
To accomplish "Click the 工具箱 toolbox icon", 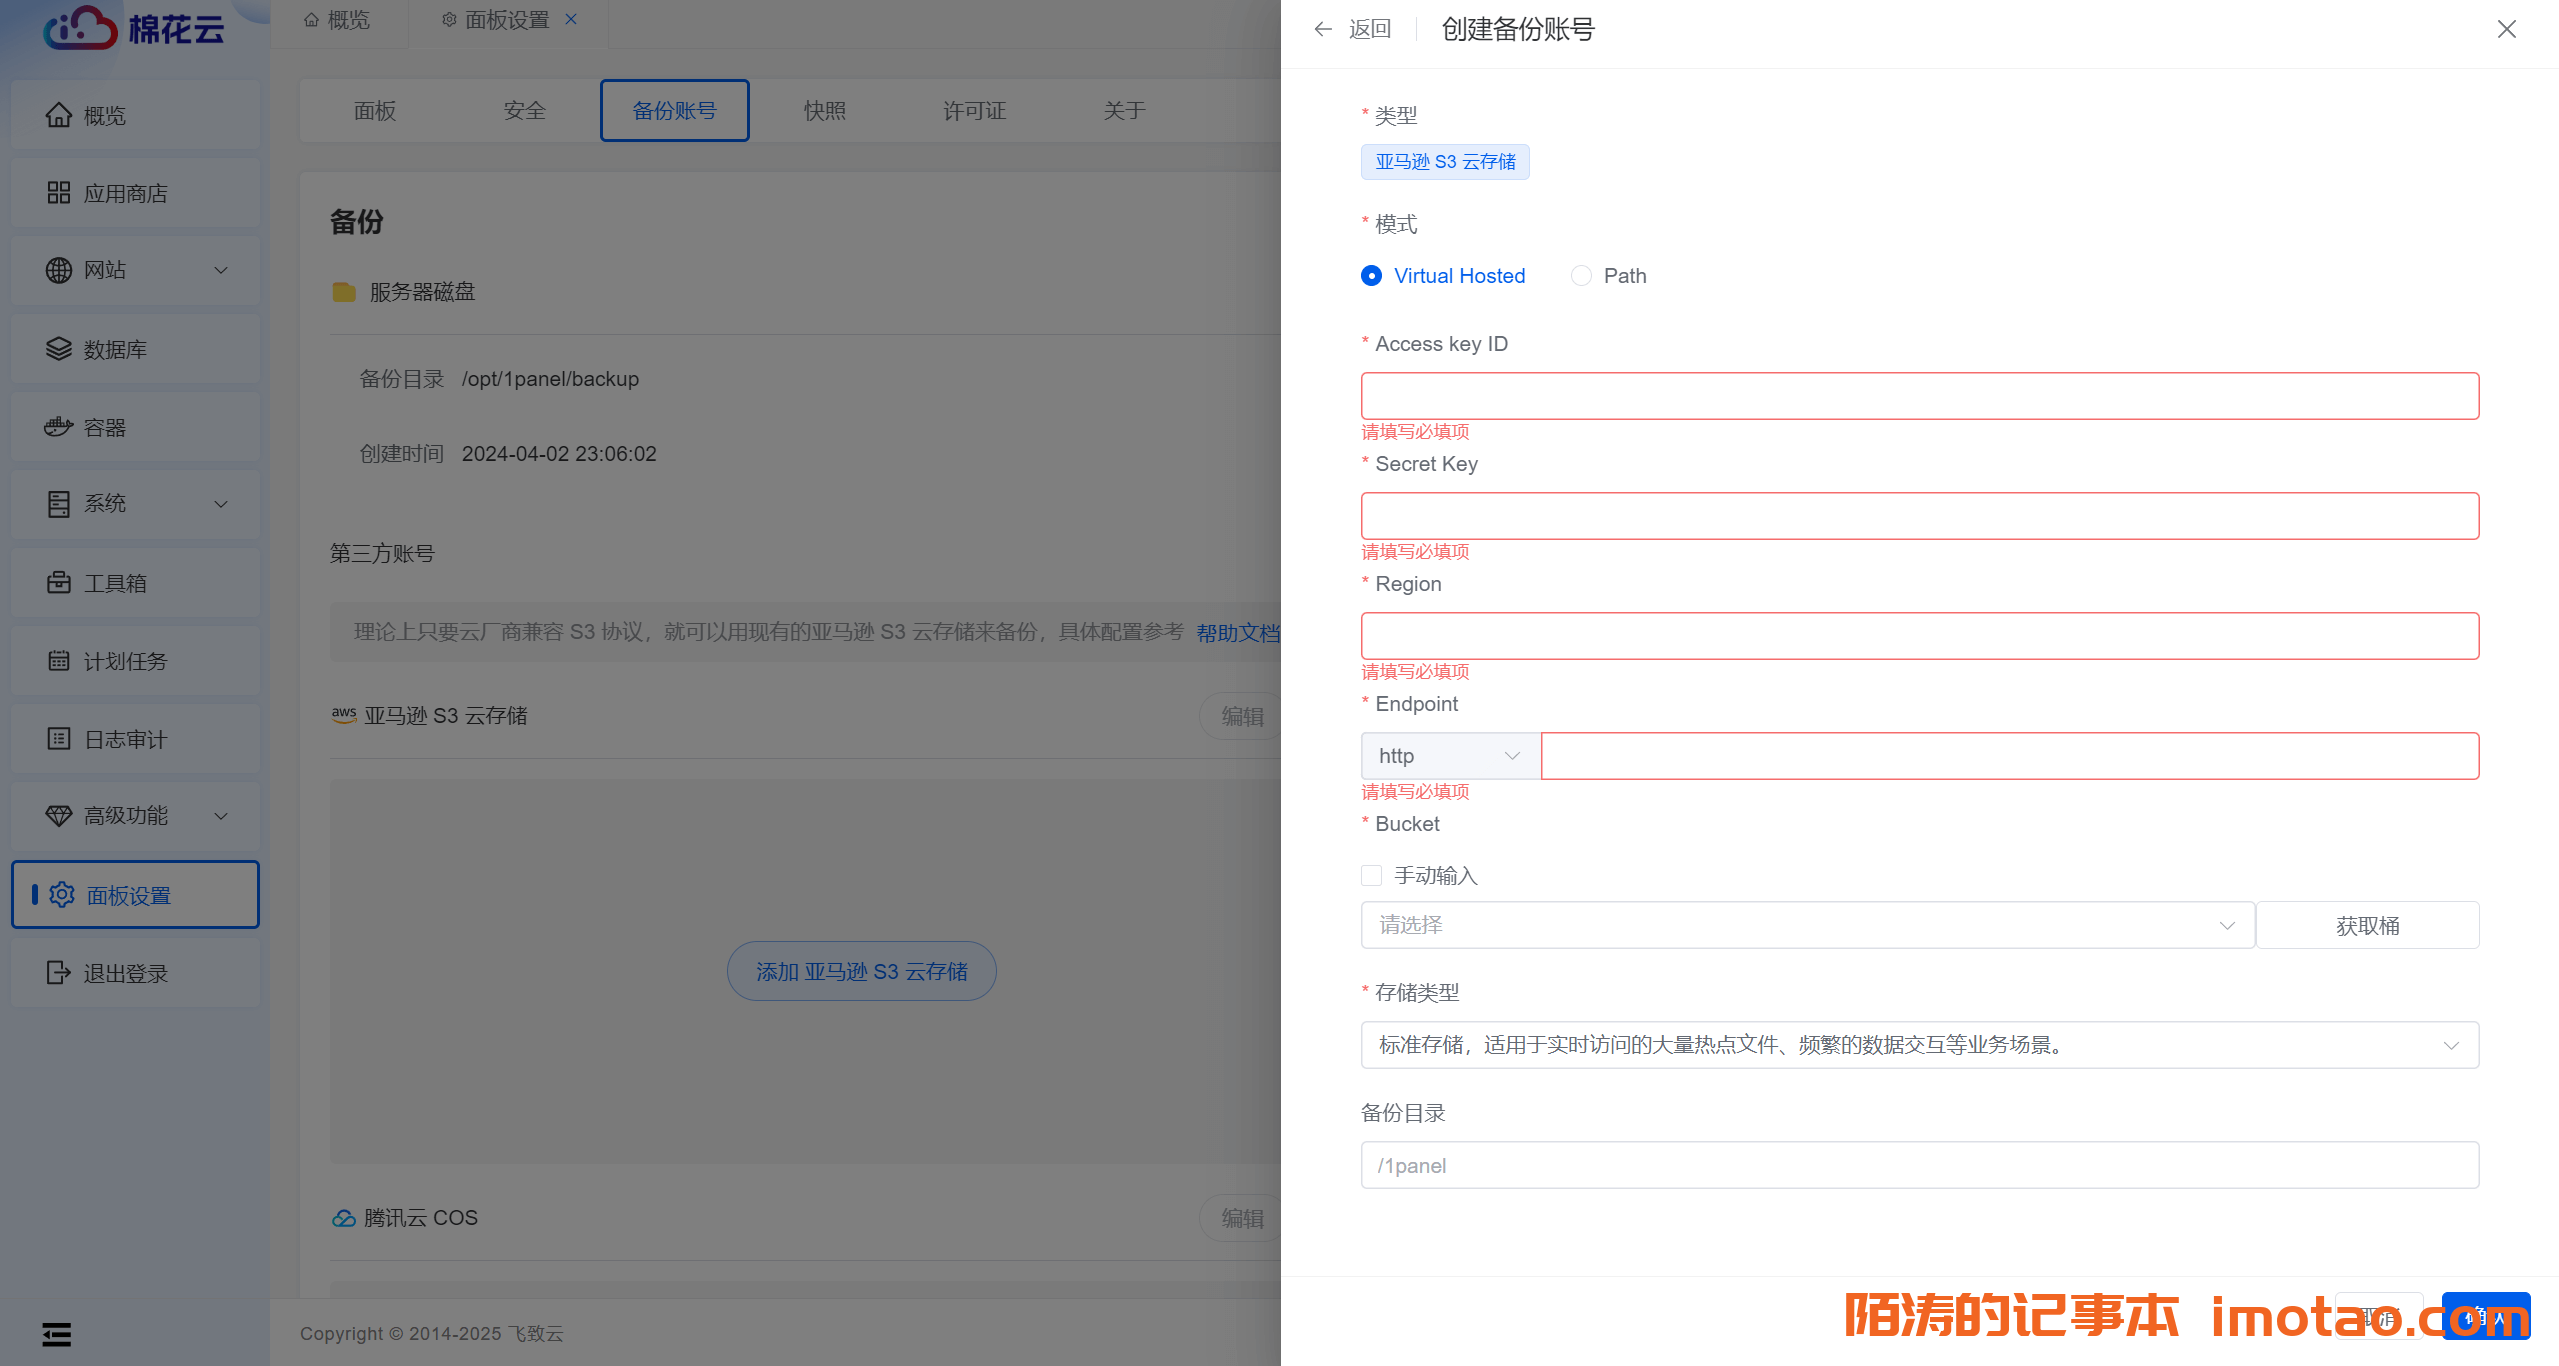I will [x=59, y=582].
